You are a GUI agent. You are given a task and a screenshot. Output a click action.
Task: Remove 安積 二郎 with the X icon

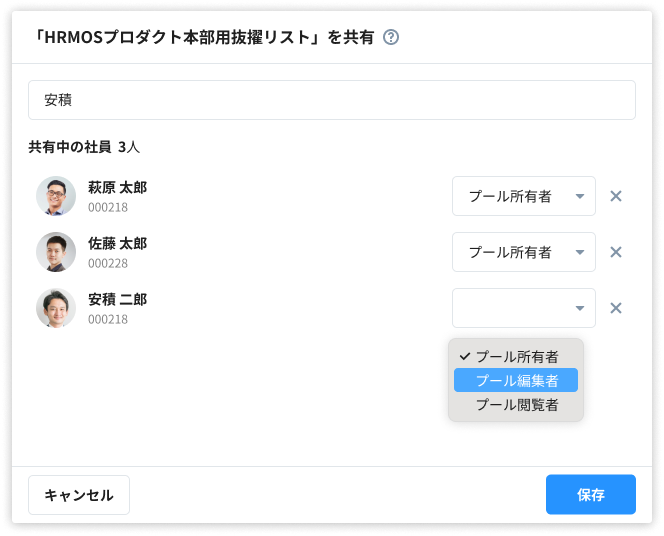[x=616, y=308]
